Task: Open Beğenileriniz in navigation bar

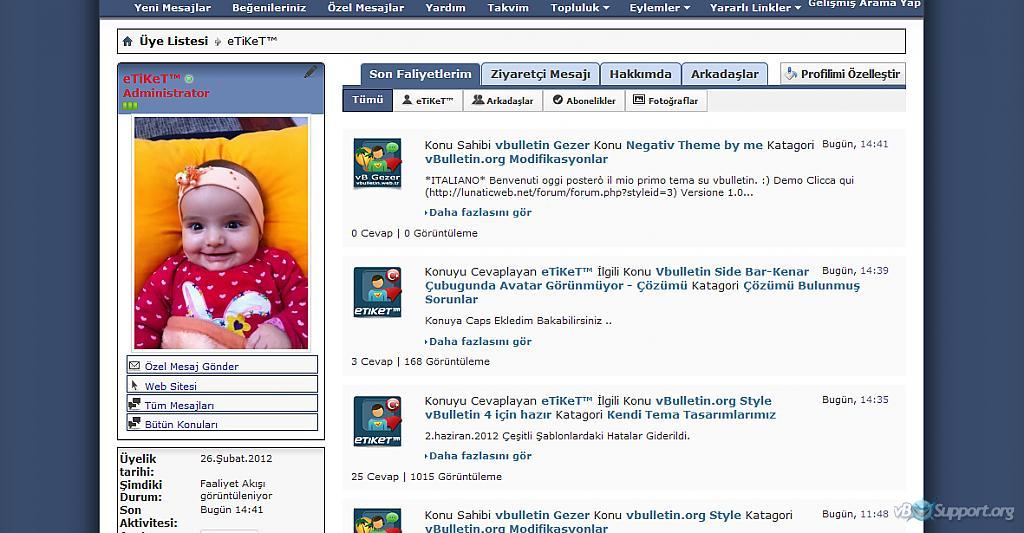Action: pyautogui.click(x=269, y=8)
